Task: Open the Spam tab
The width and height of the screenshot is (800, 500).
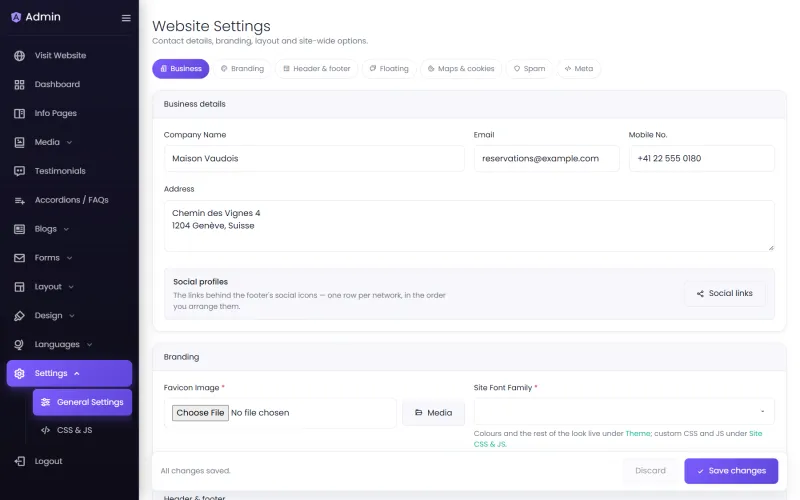Action: click(x=529, y=69)
